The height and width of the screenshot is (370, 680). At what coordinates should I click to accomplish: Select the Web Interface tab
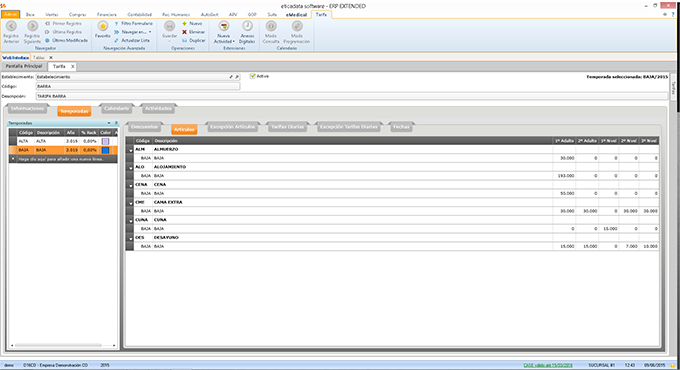pyautogui.click(x=15, y=57)
